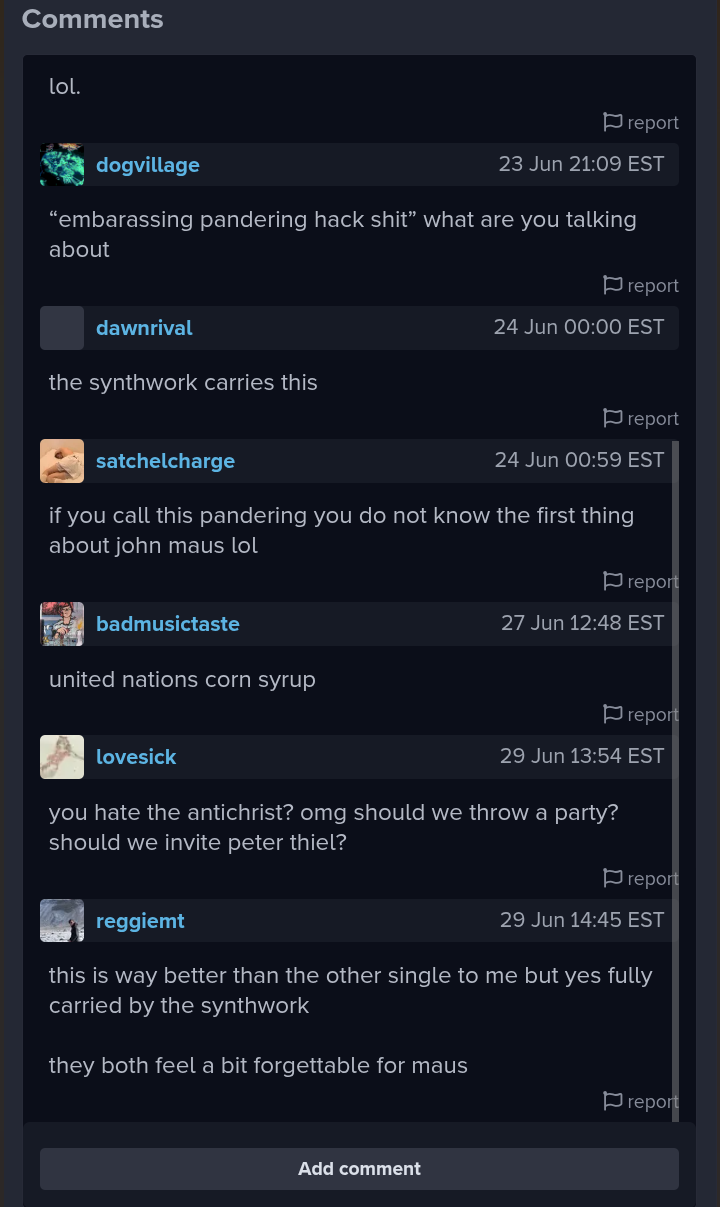Go to satchelcharge's user page

click(x=165, y=461)
